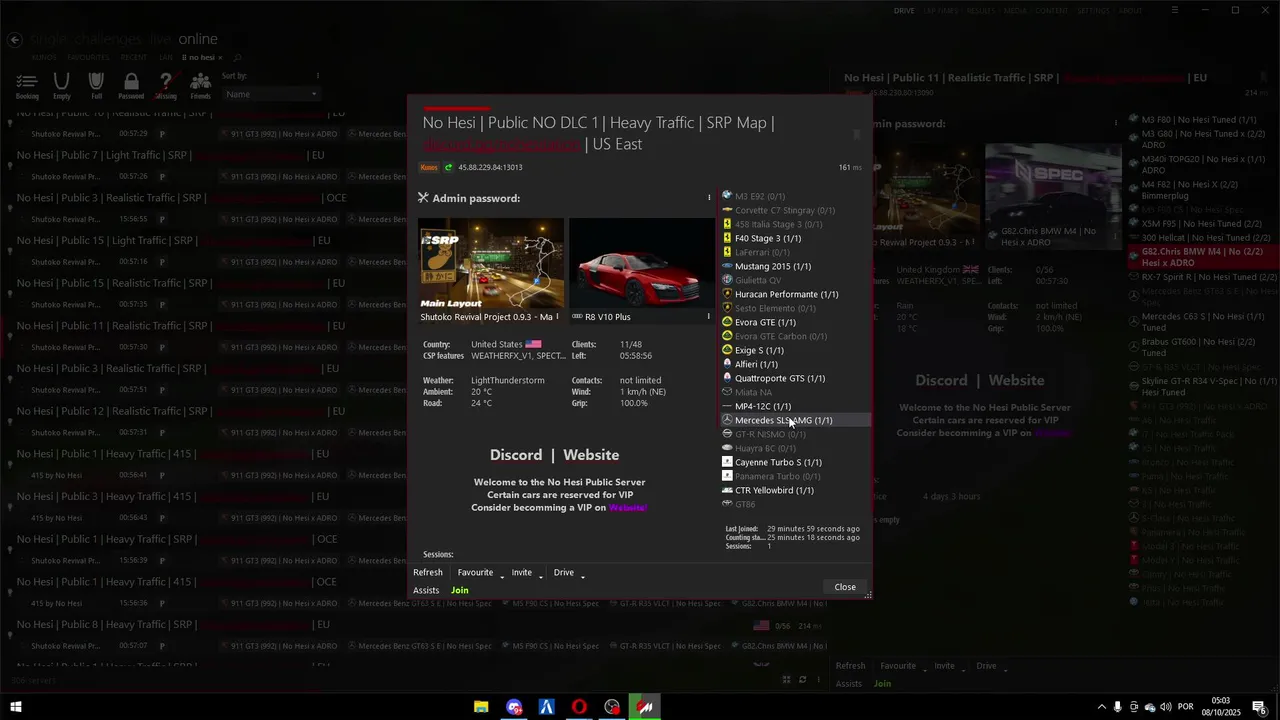Screen dimensions: 1280x720
Task: Toggle the Missing content filter
Action: [x=166, y=86]
